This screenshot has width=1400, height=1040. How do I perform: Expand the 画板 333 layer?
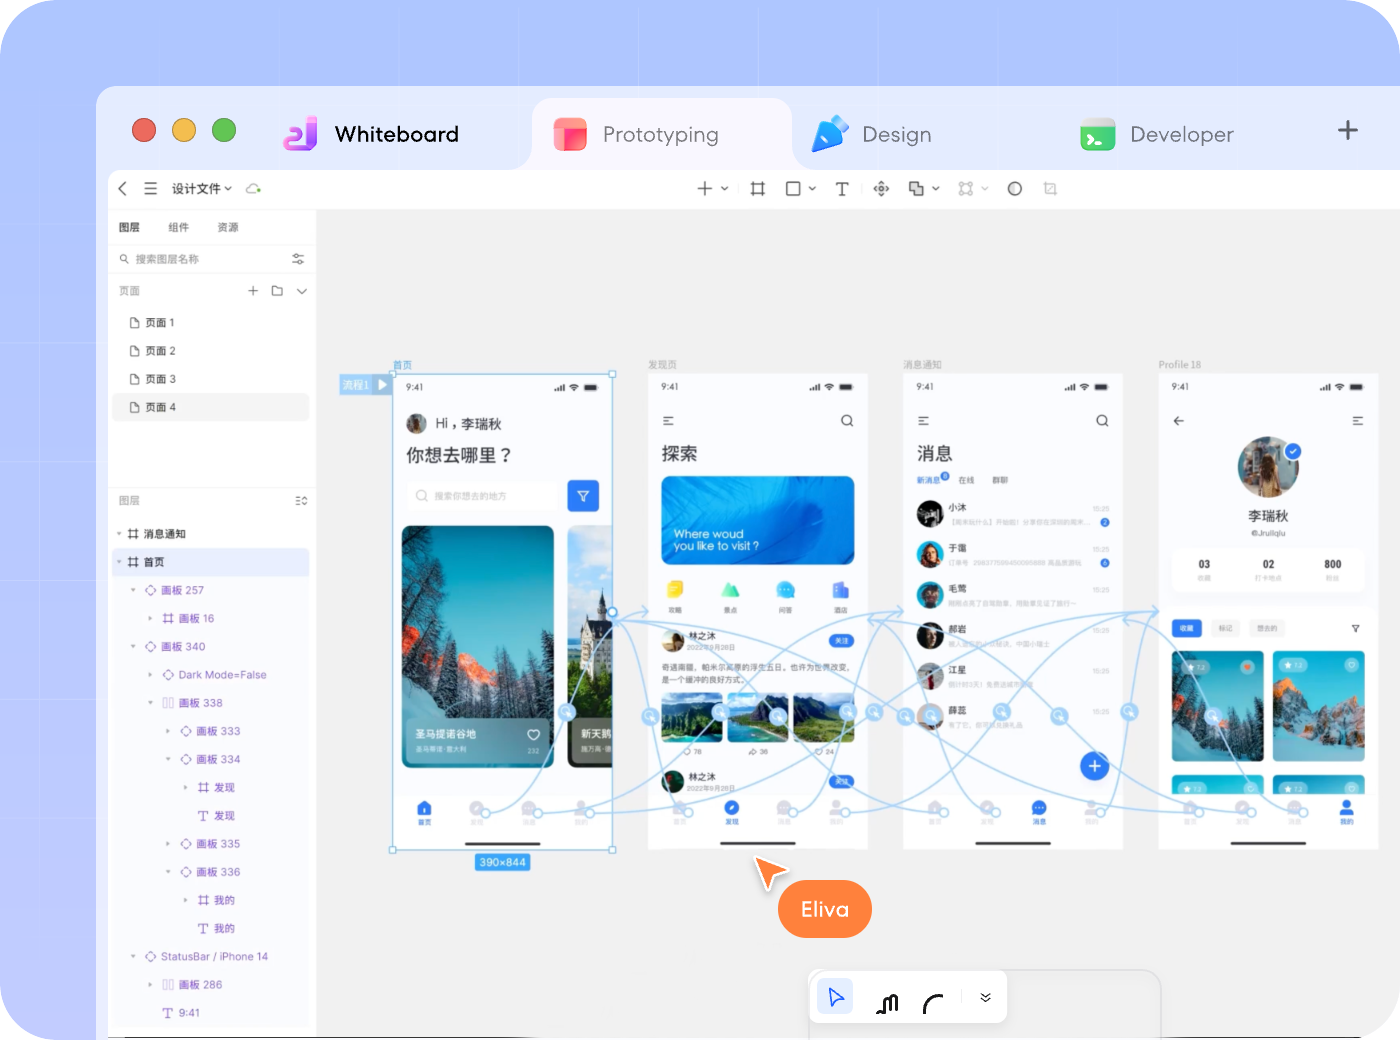(x=167, y=731)
